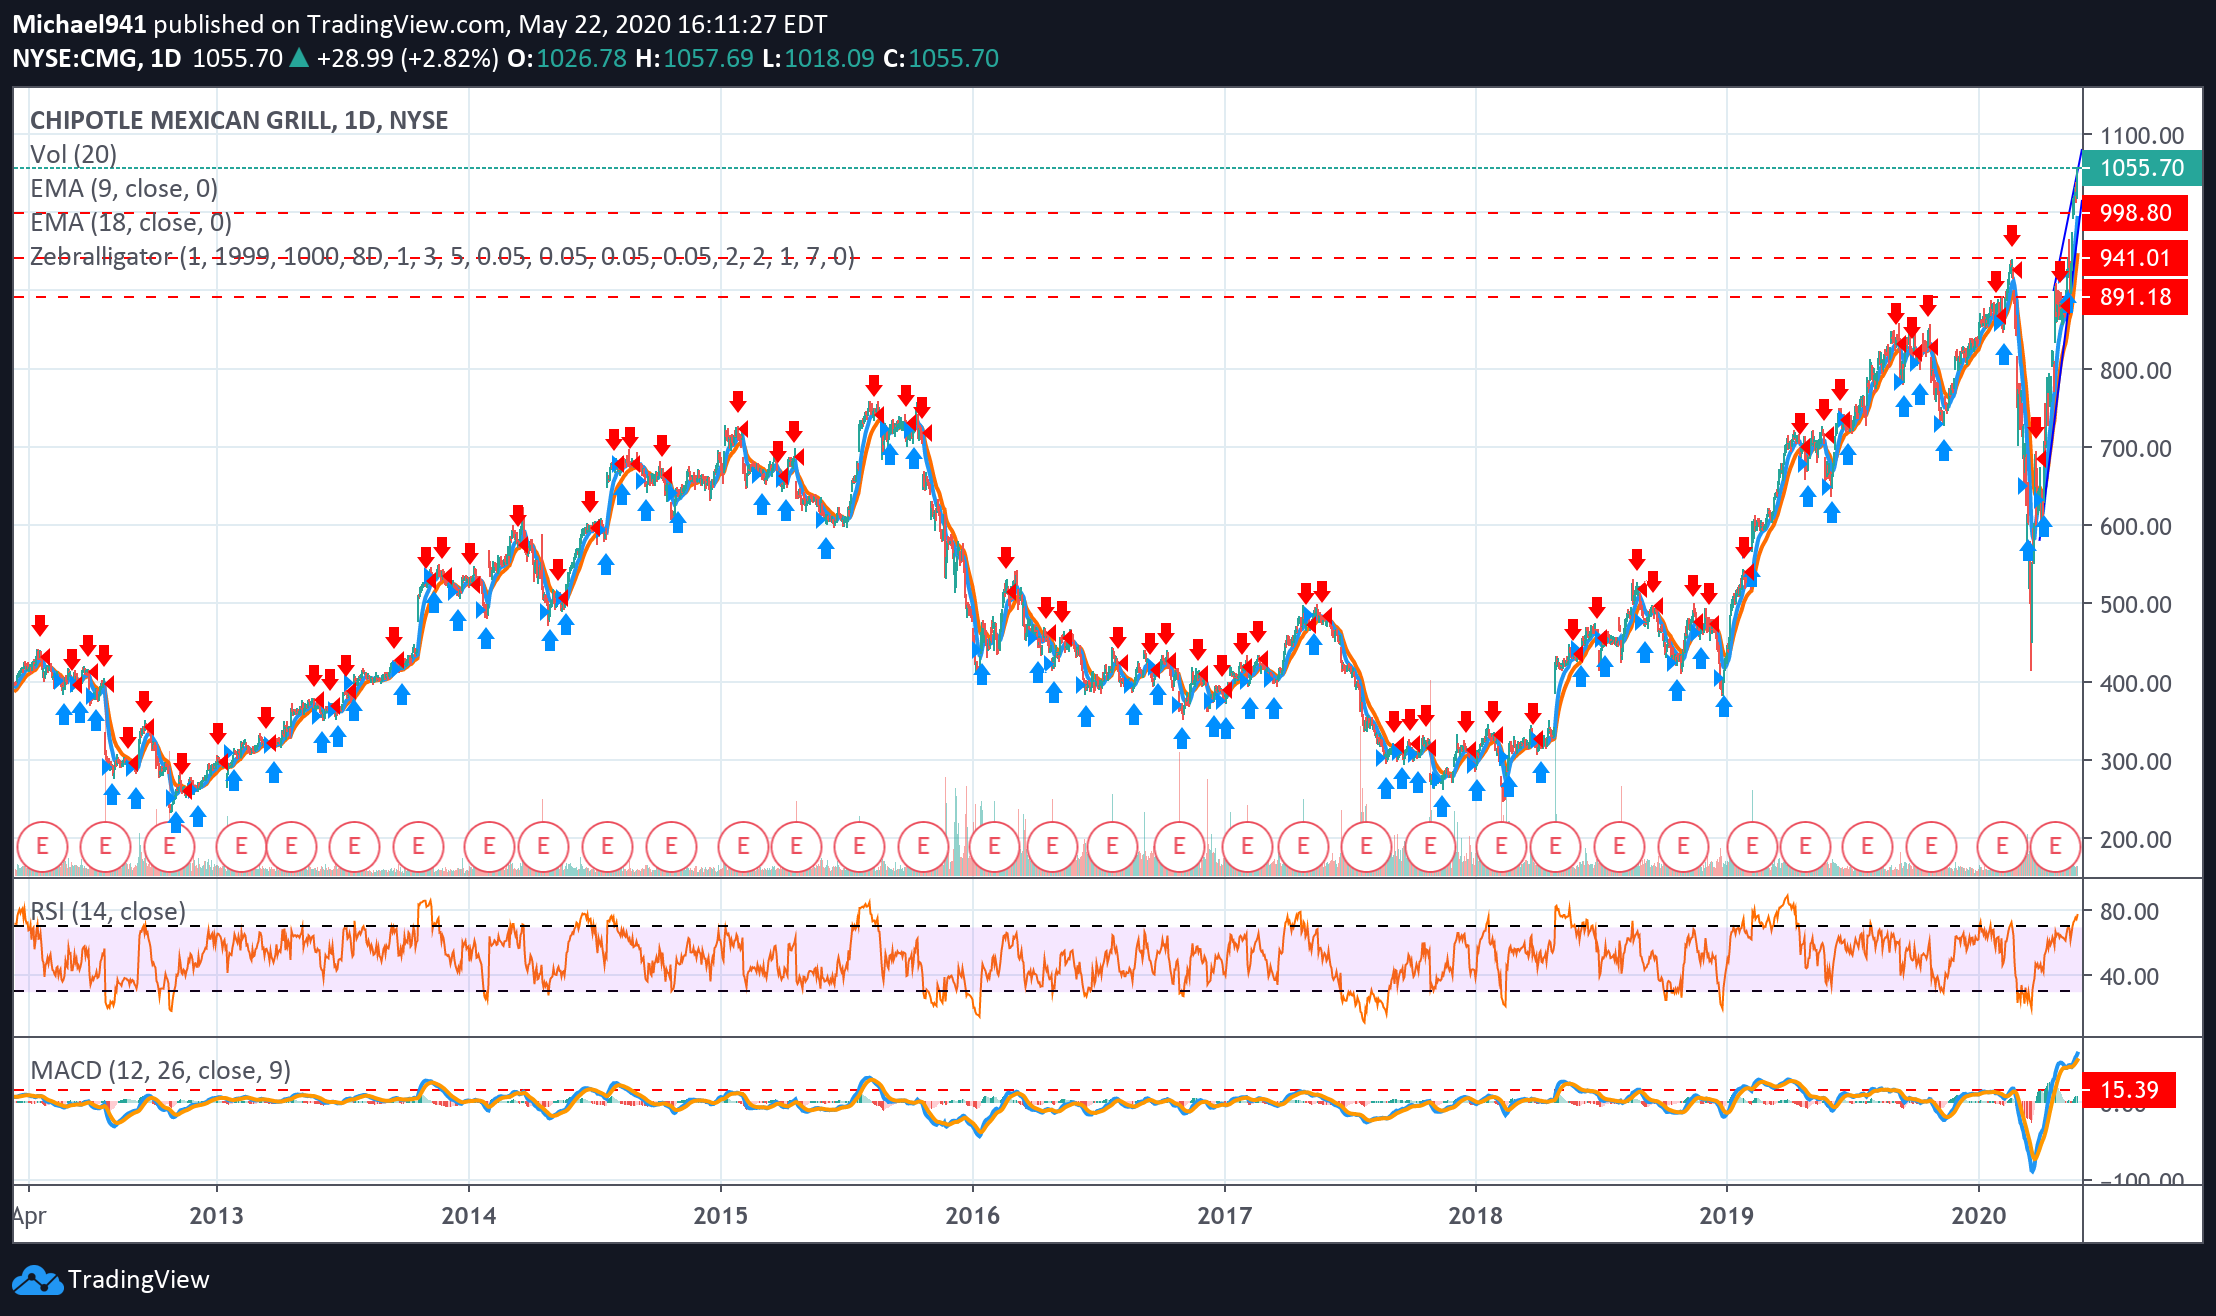The image size is (2216, 1316).
Task: Click the +28.99 (+2.82%) change text
Action: coord(407,58)
